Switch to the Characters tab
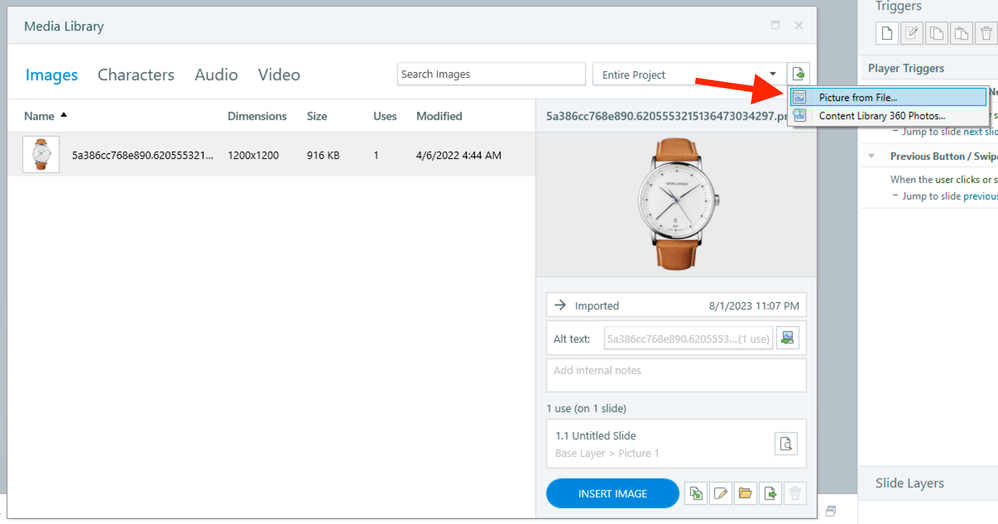Image resolution: width=998 pixels, height=524 pixels. pyautogui.click(x=136, y=75)
